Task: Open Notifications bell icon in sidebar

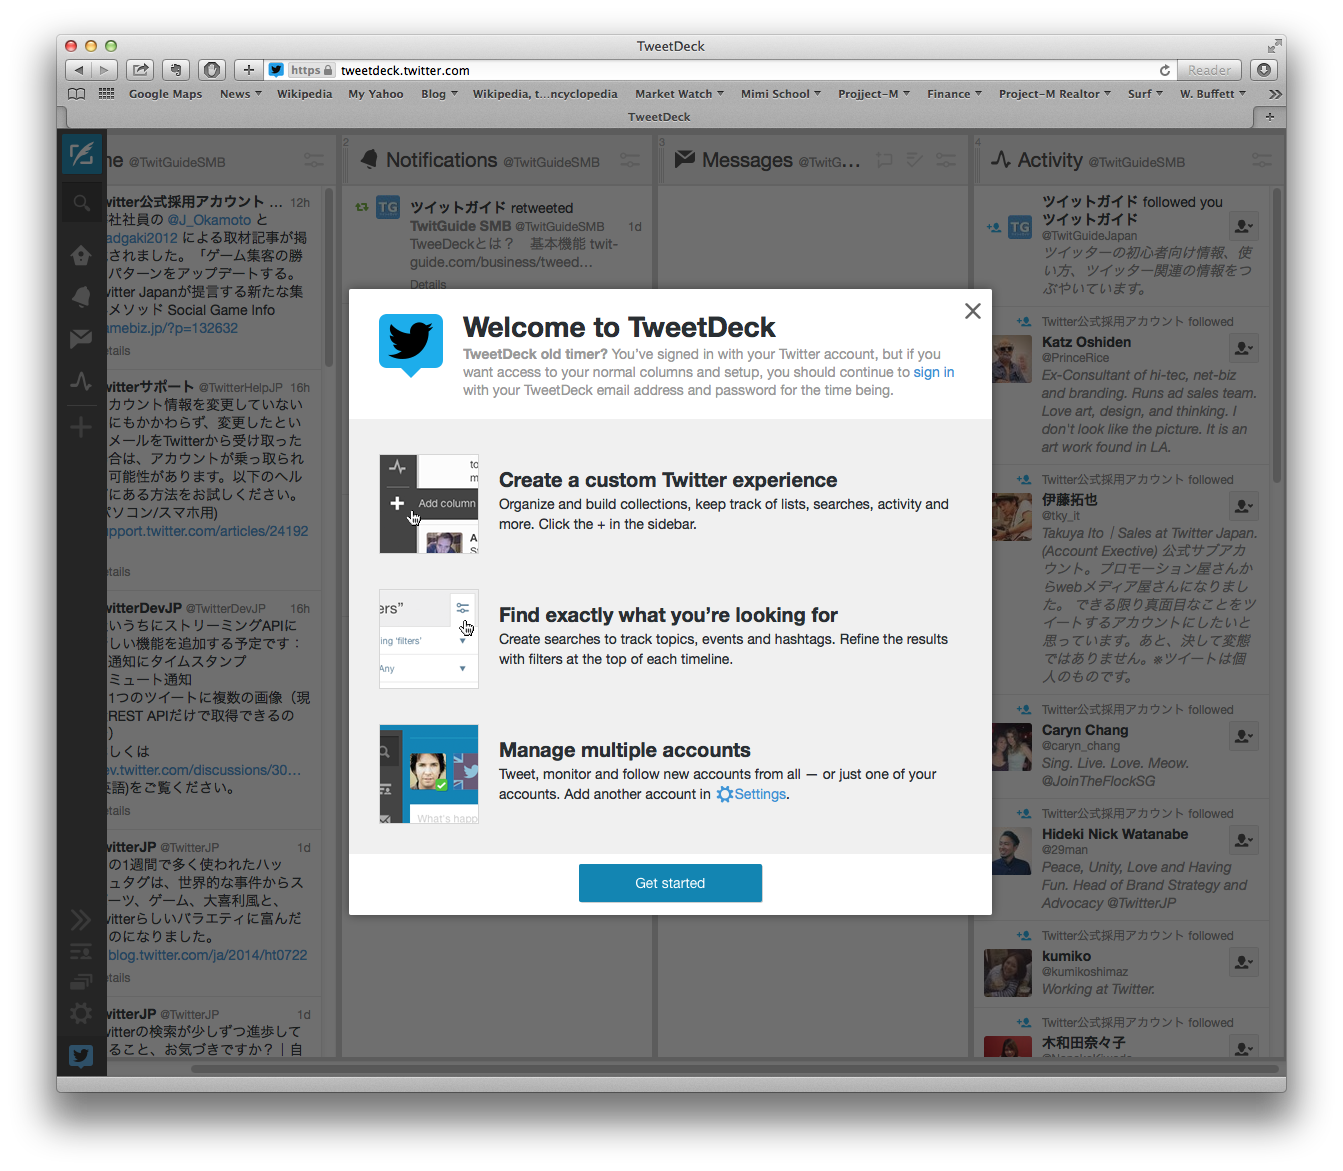Action: 81,296
